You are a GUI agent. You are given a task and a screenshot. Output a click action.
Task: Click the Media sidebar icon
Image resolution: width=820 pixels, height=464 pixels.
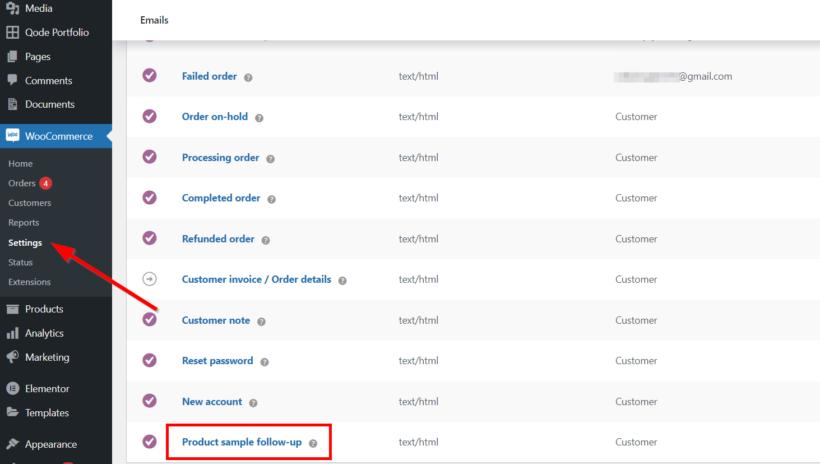[13, 8]
